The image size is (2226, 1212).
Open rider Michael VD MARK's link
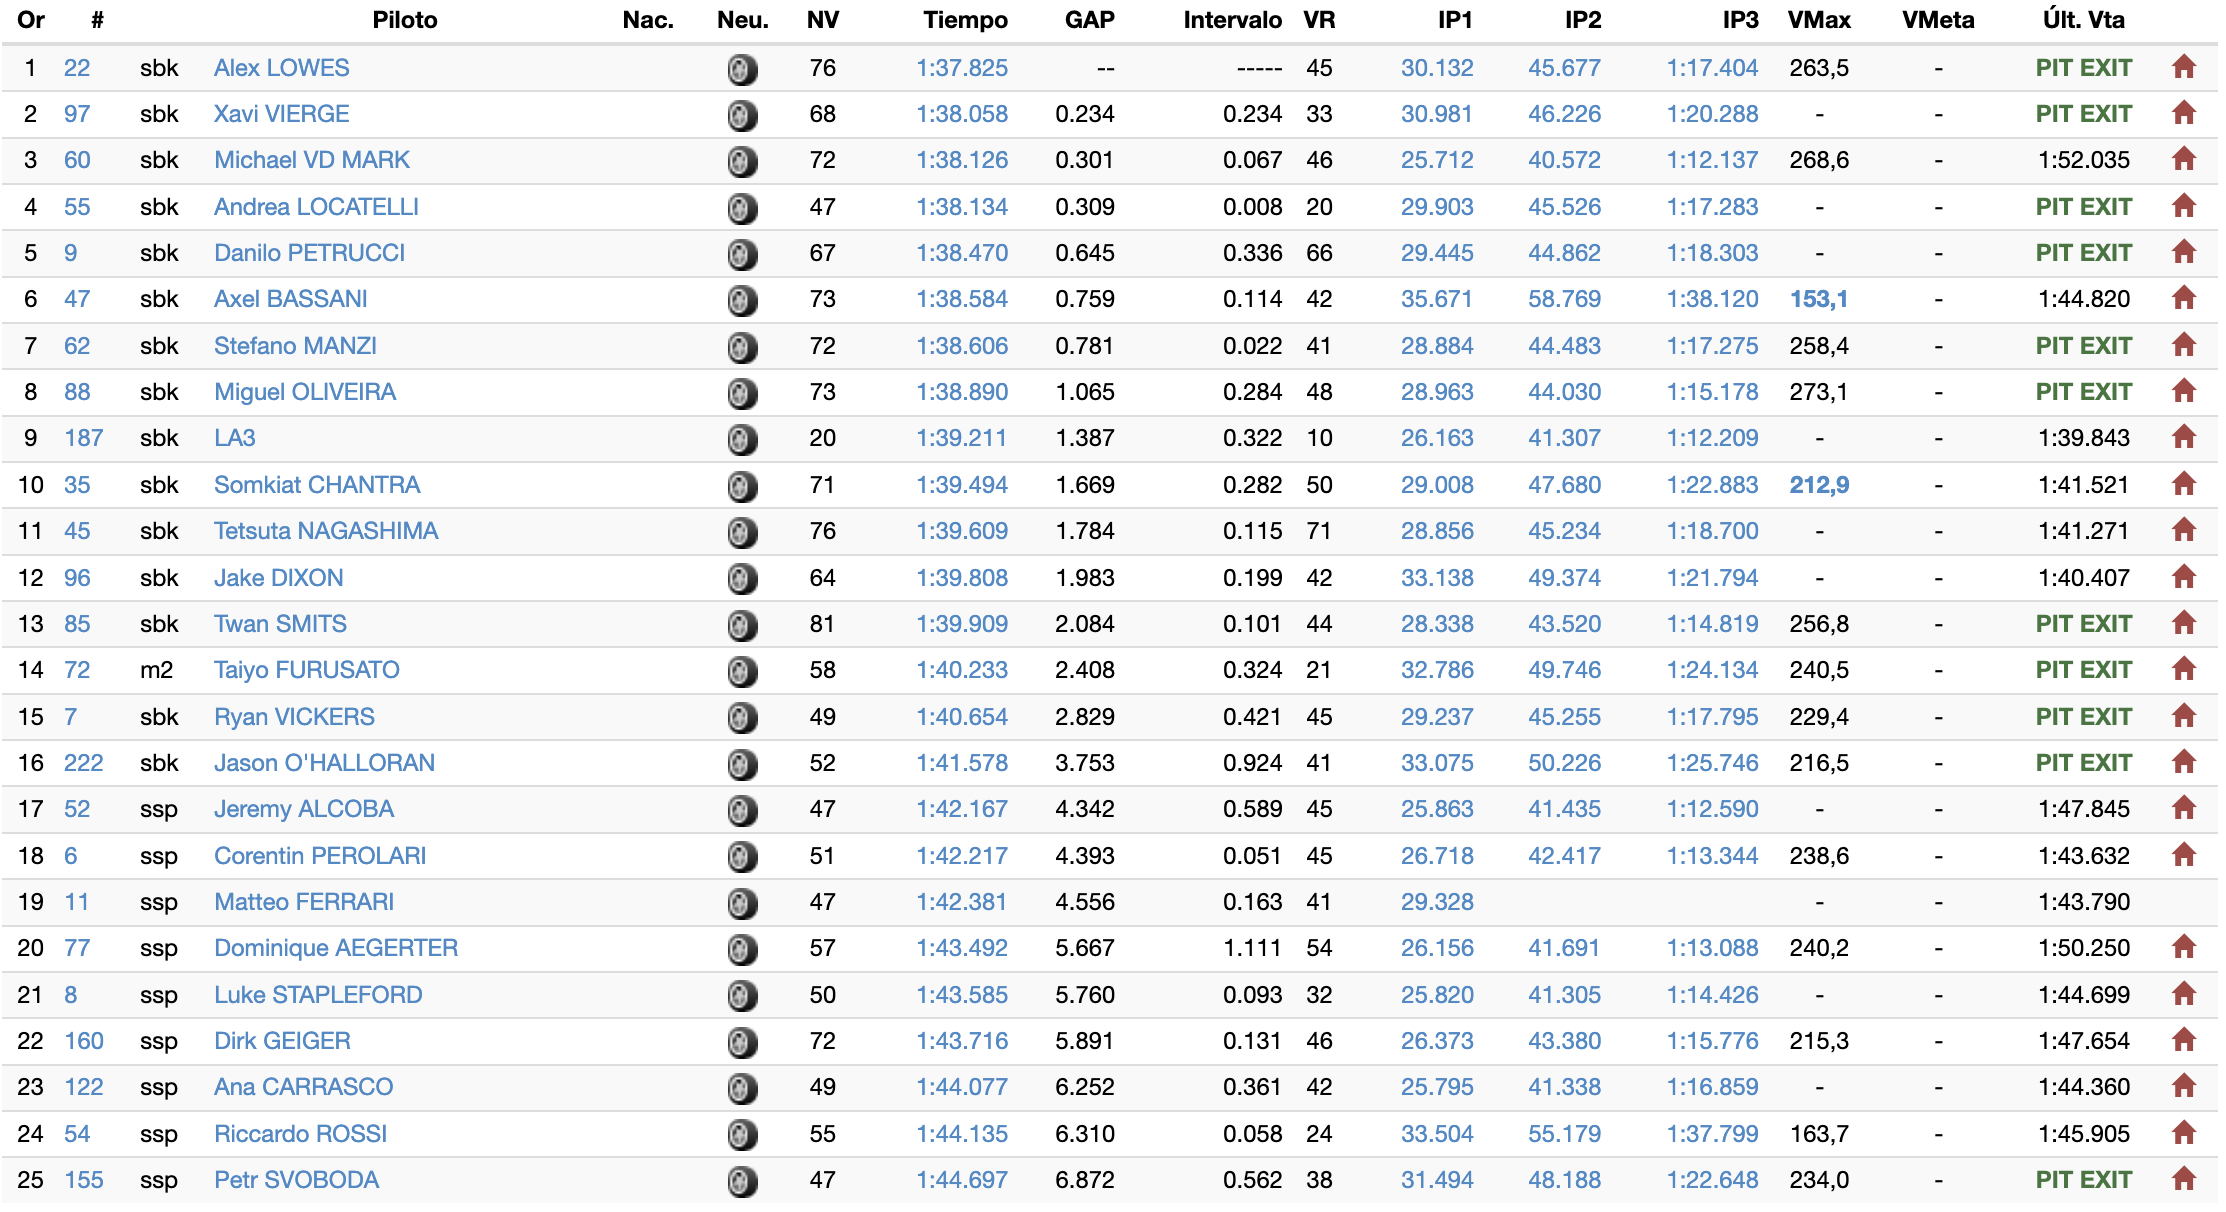click(311, 160)
